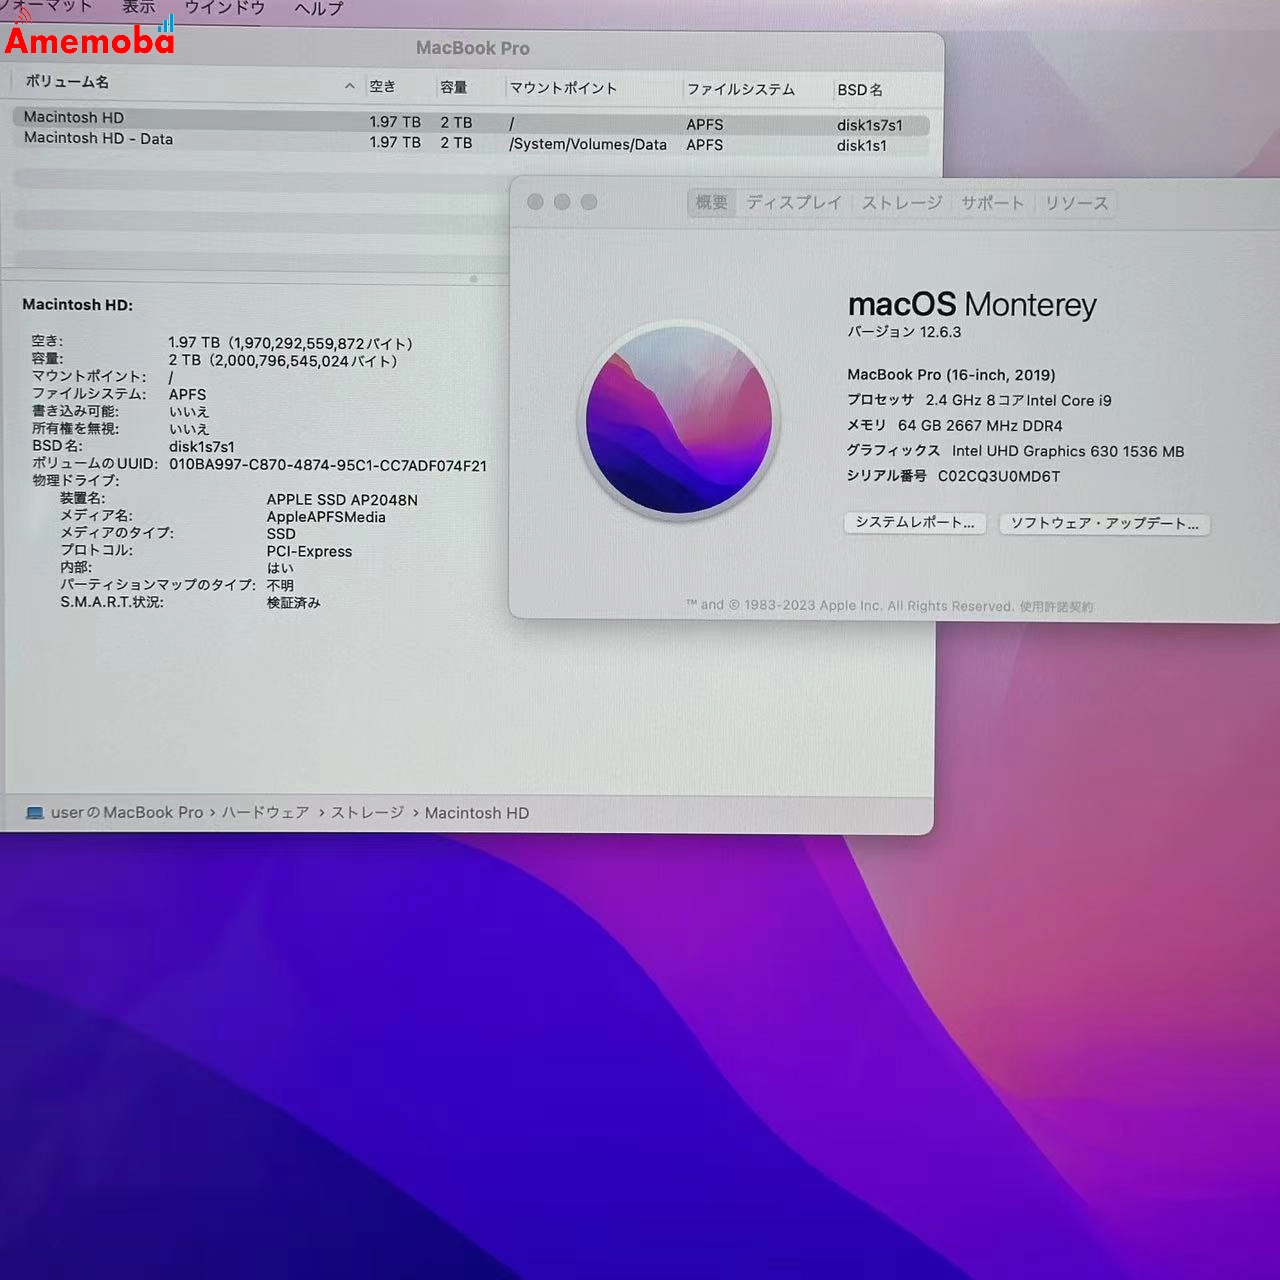The width and height of the screenshot is (1280, 1280).
Task: Select the Macintosh HD - Data row
Action: [200, 139]
